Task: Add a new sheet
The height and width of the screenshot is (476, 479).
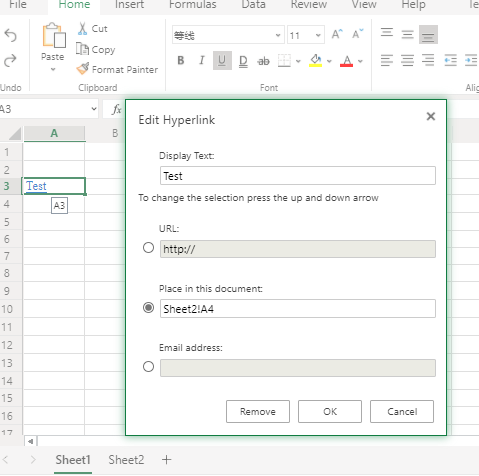Action: tap(166, 460)
